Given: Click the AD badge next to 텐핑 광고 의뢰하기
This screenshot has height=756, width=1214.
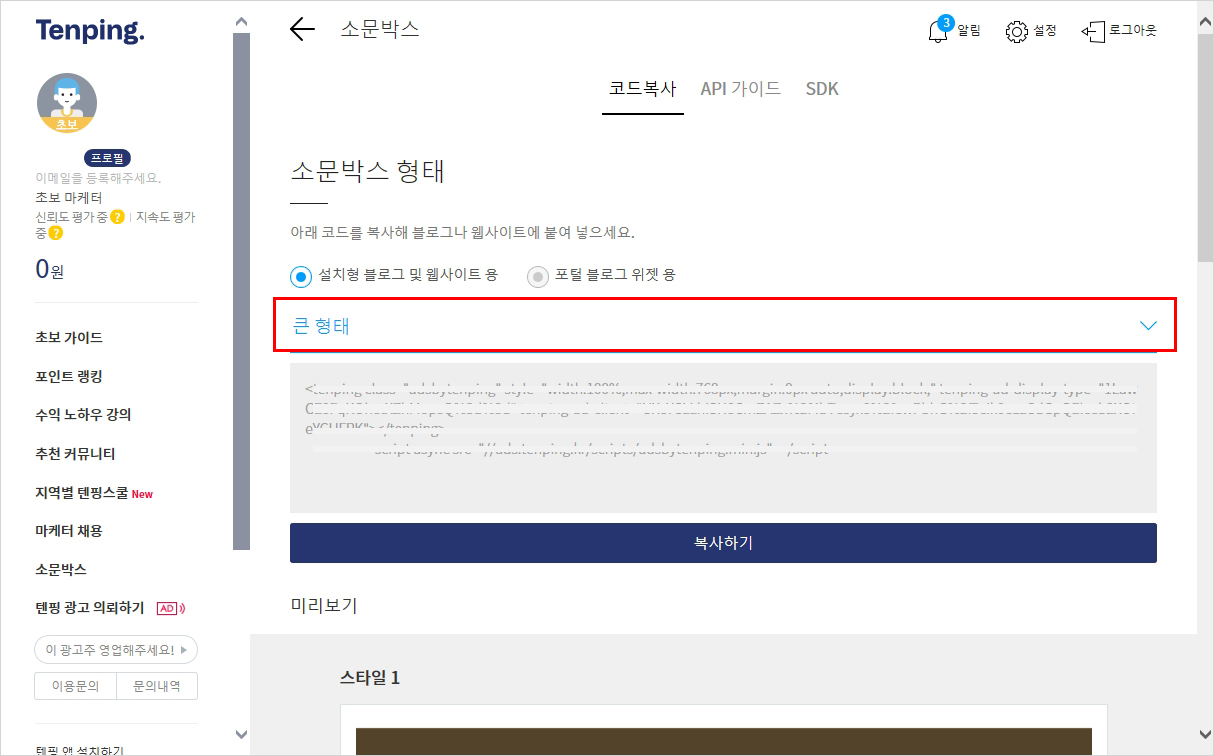Looking at the screenshot, I should [171, 608].
